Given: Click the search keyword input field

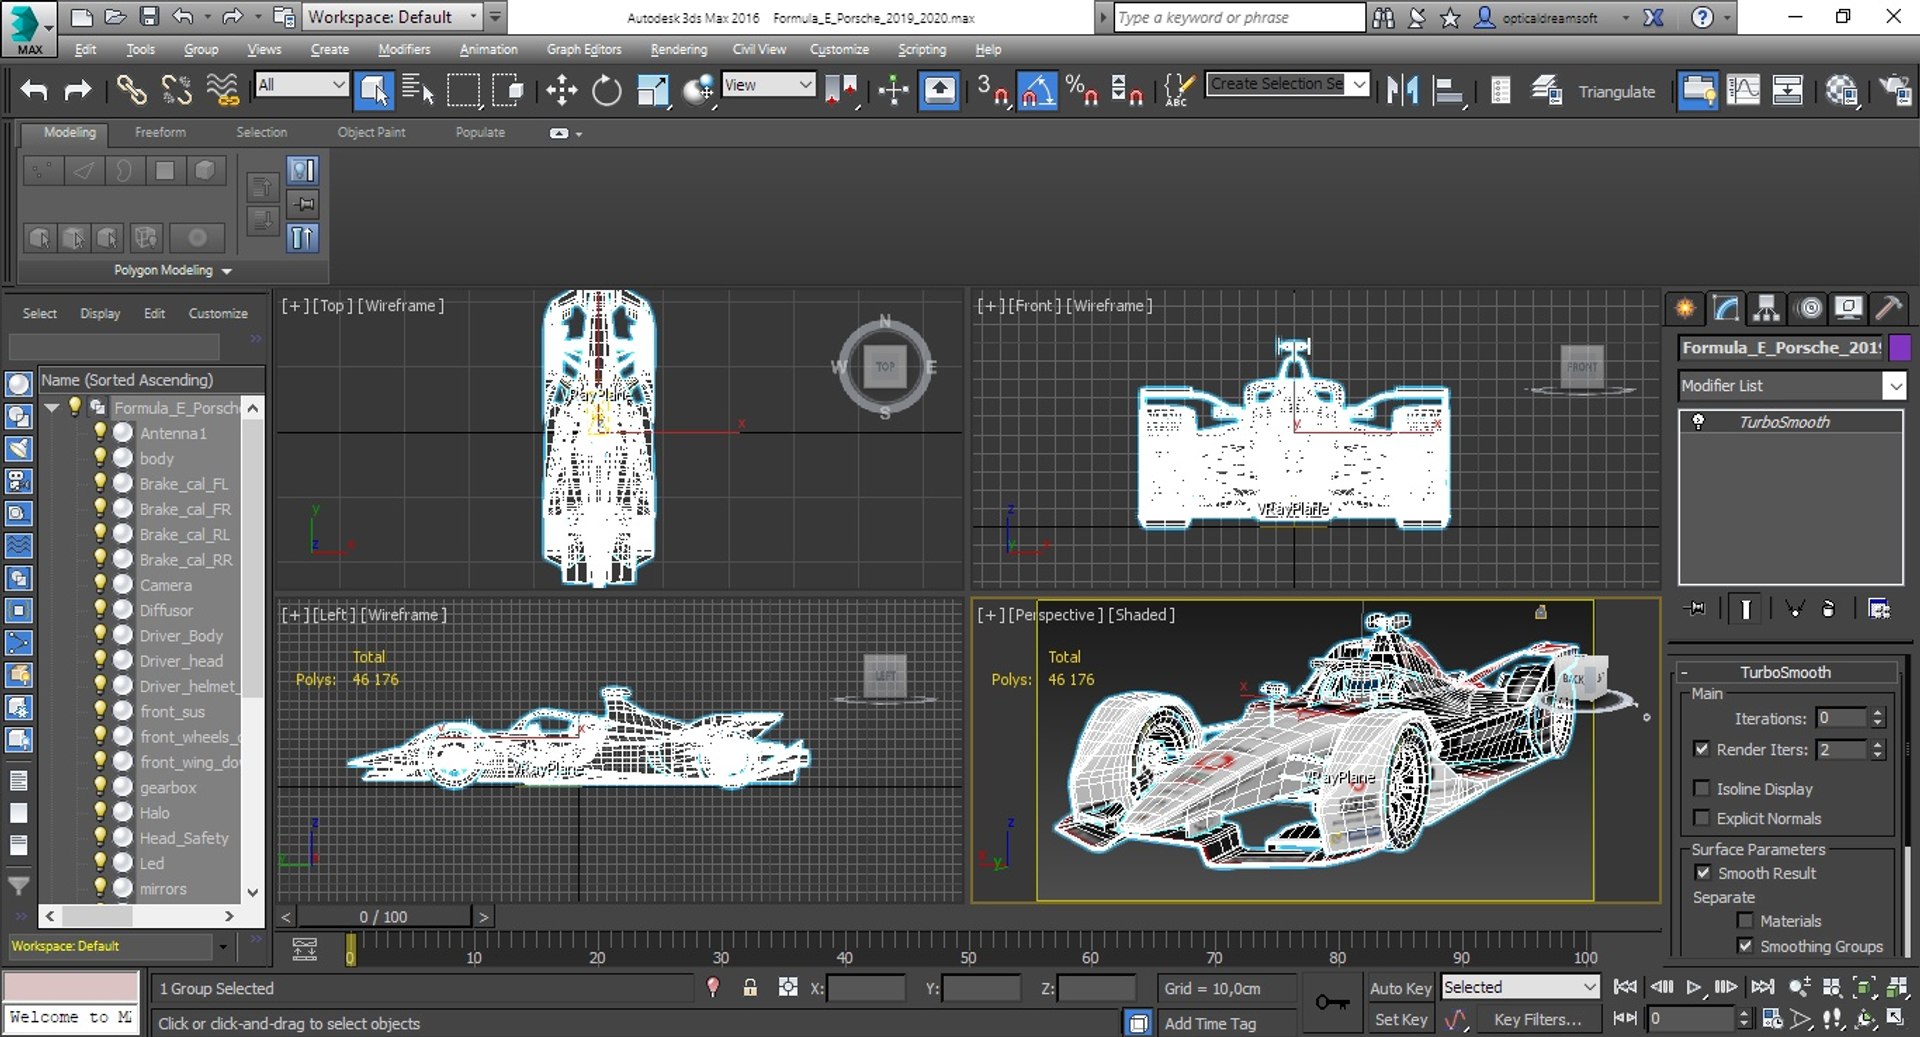Looking at the screenshot, I should point(1238,17).
